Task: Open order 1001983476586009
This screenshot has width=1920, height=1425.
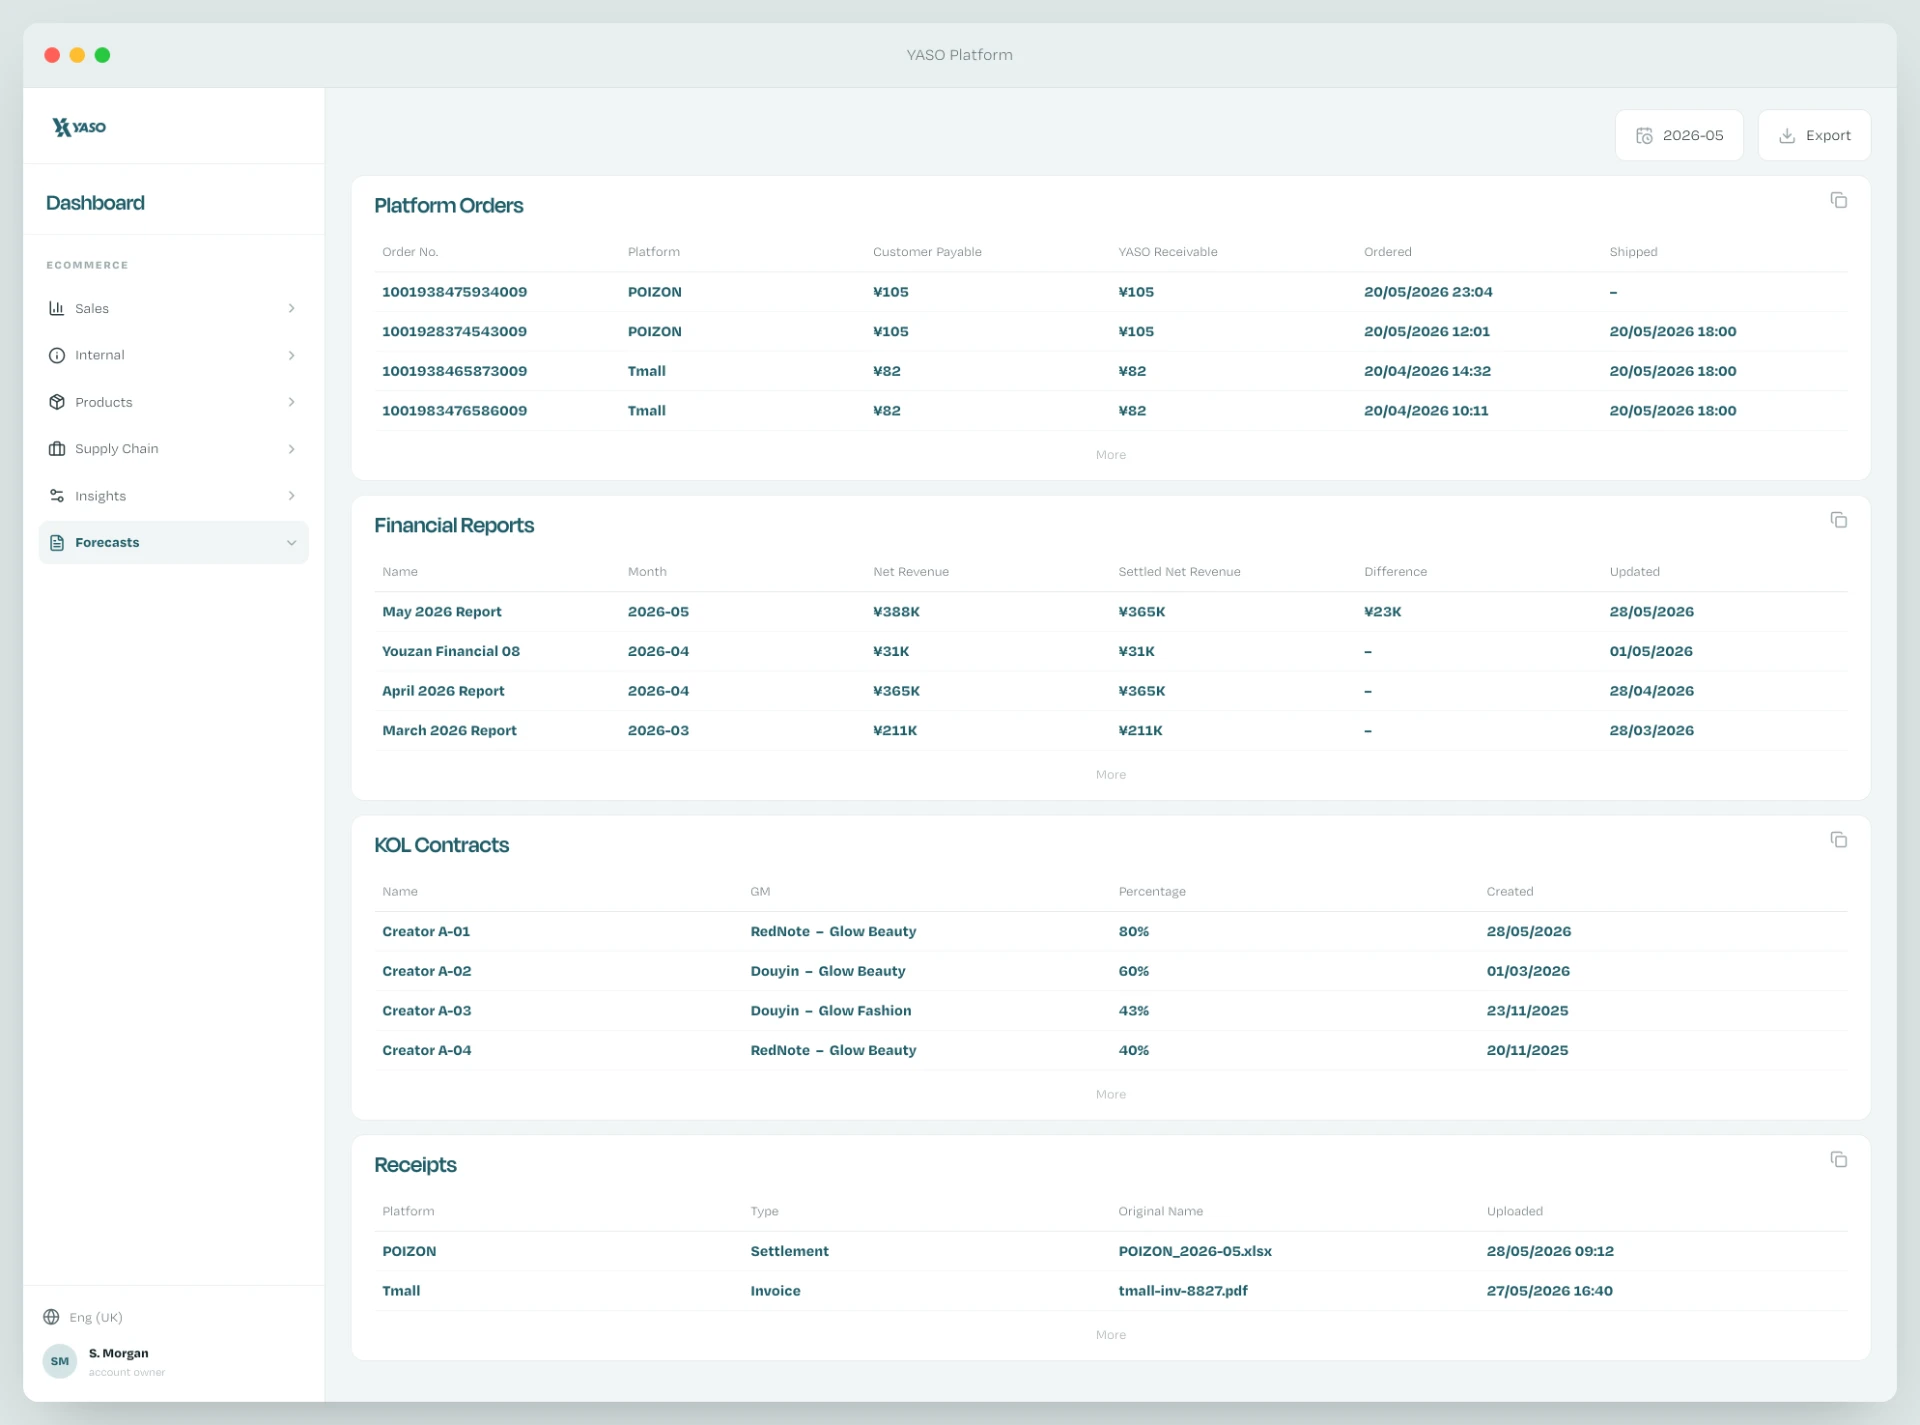Action: (x=454, y=410)
